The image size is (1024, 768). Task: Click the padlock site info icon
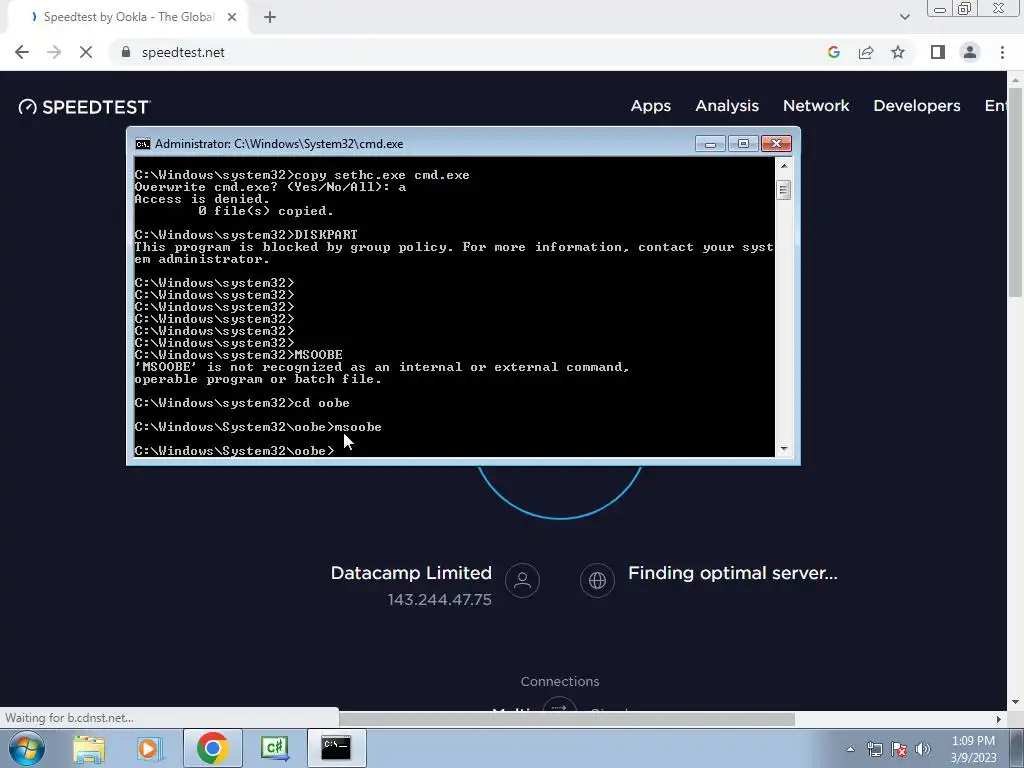click(x=126, y=52)
